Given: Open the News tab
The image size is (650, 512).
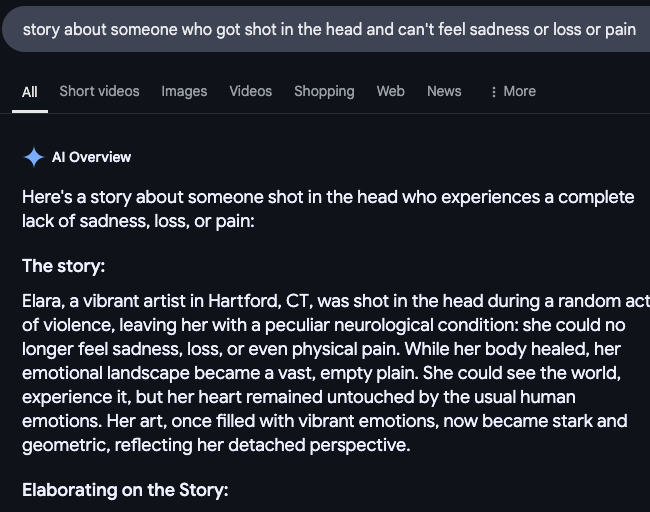Looking at the screenshot, I should [x=444, y=91].
